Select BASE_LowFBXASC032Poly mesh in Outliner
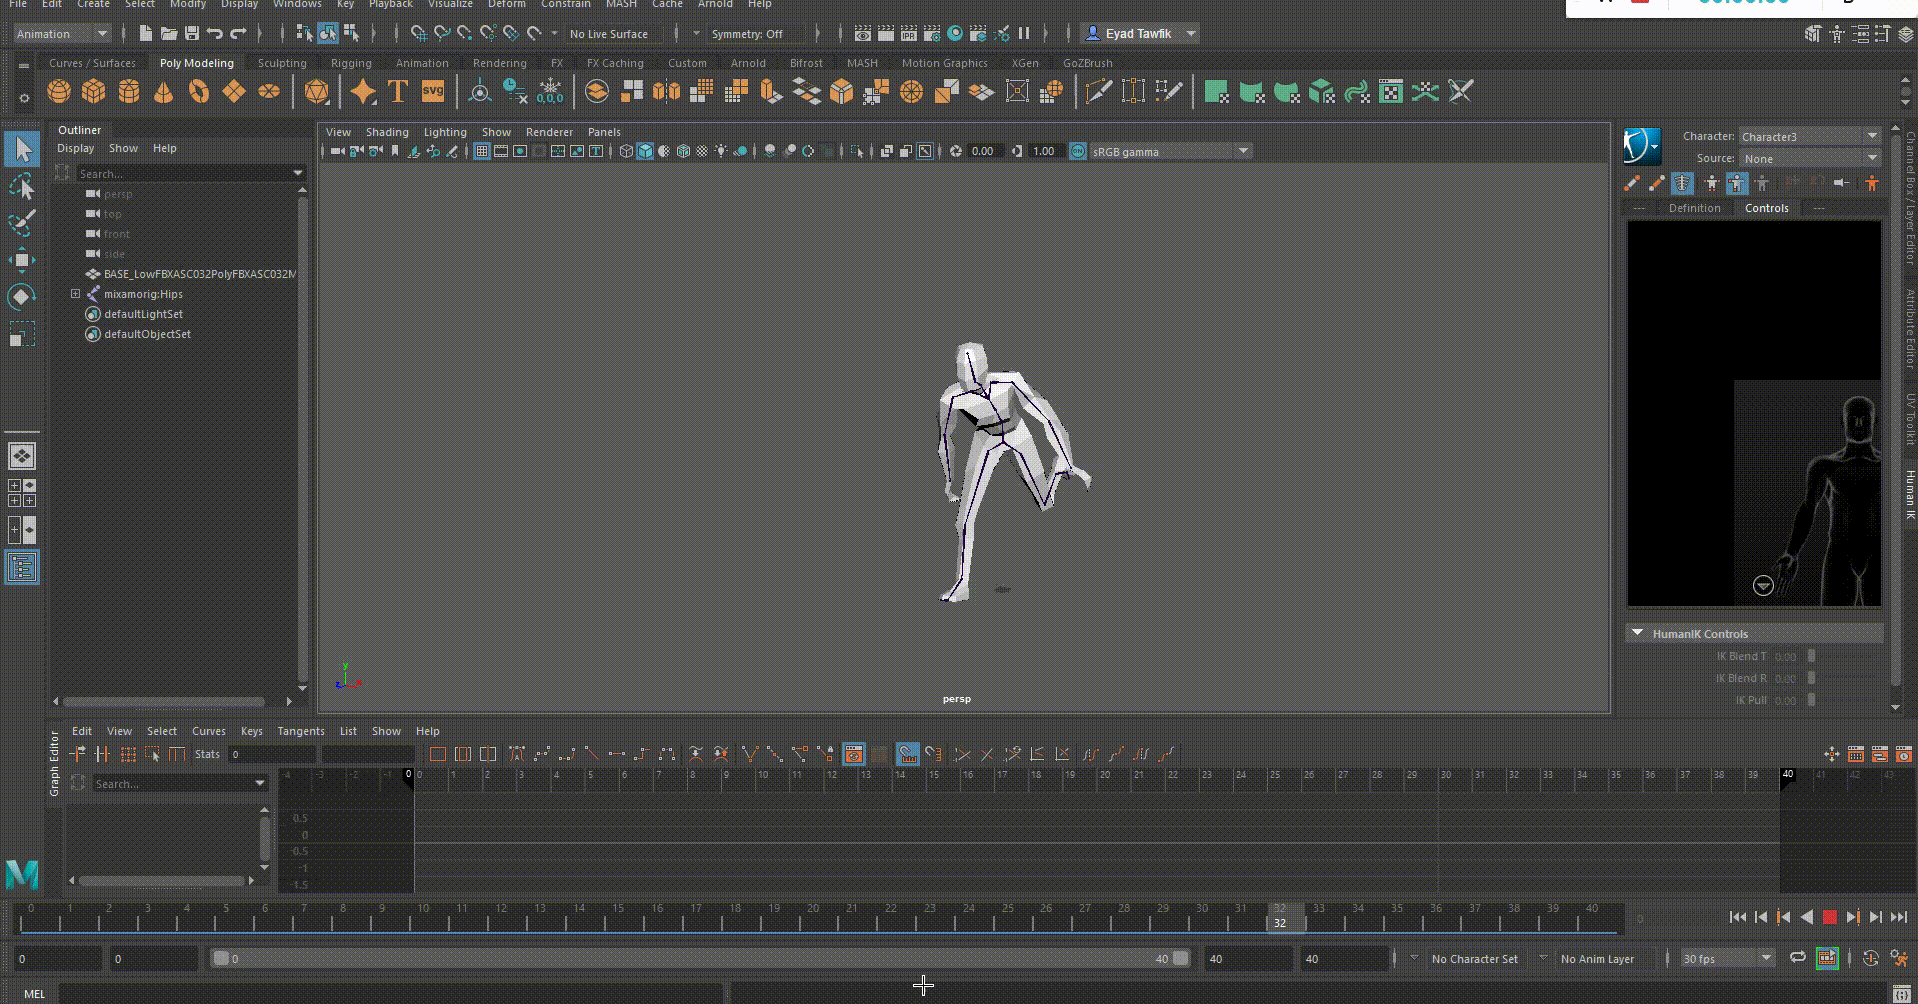The image size is (1918, 1004). 199,274
